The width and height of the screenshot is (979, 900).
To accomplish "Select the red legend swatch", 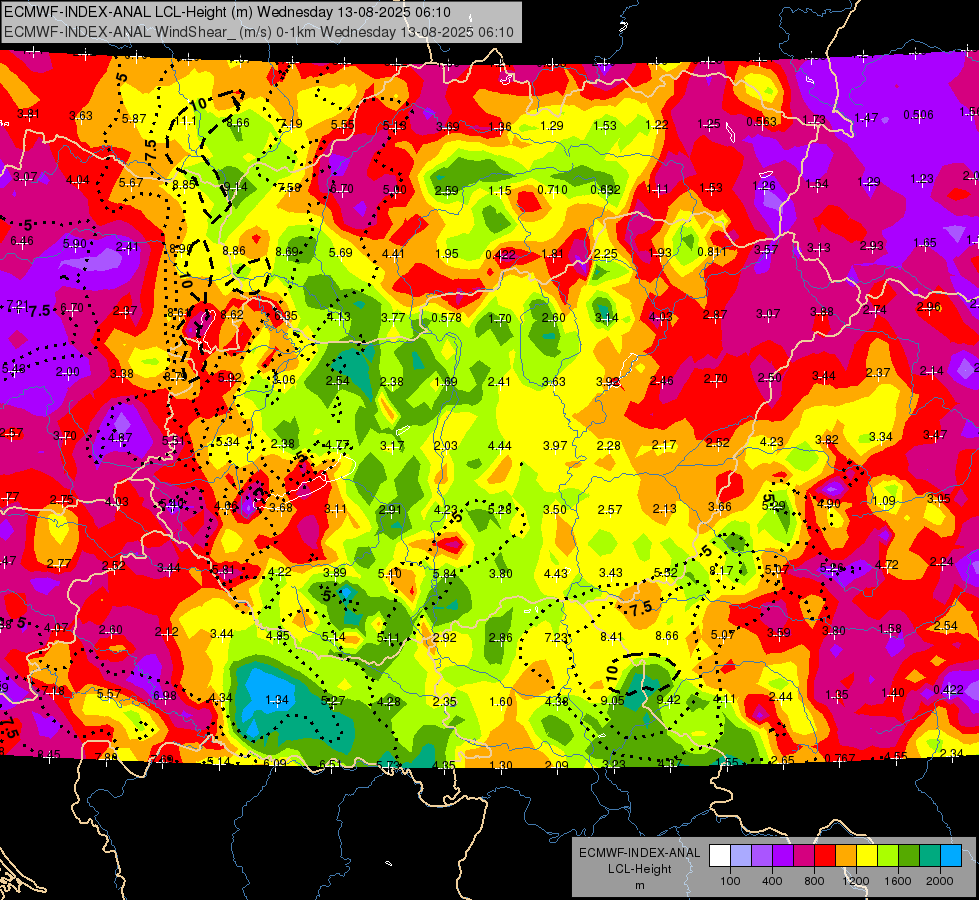I will click(825, 856).
